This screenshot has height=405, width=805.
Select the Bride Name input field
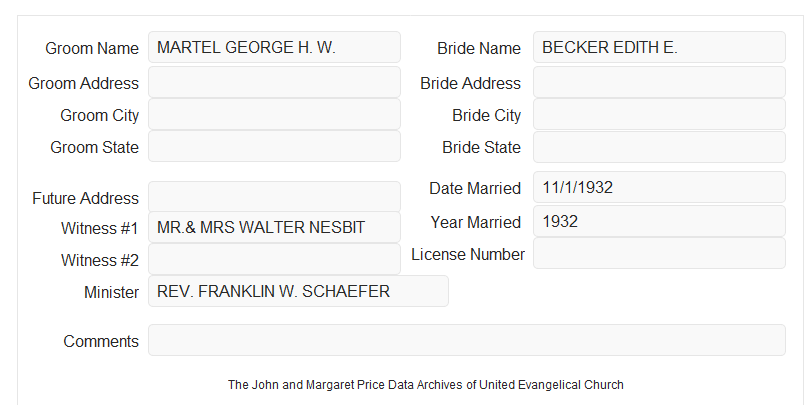coord(659,47)
